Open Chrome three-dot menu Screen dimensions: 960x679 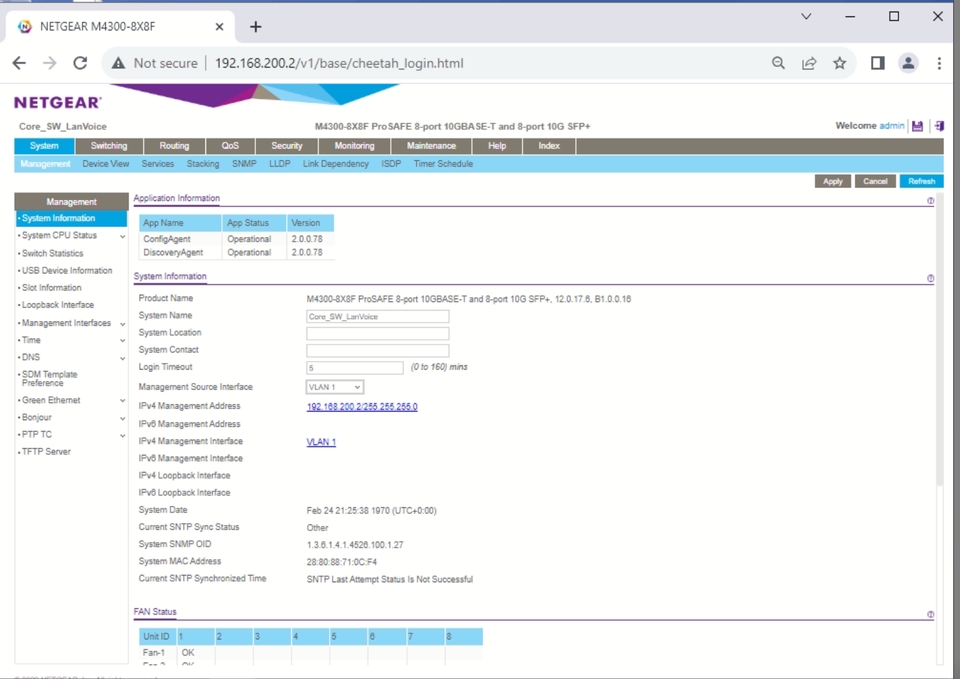[x=939, y=63]
